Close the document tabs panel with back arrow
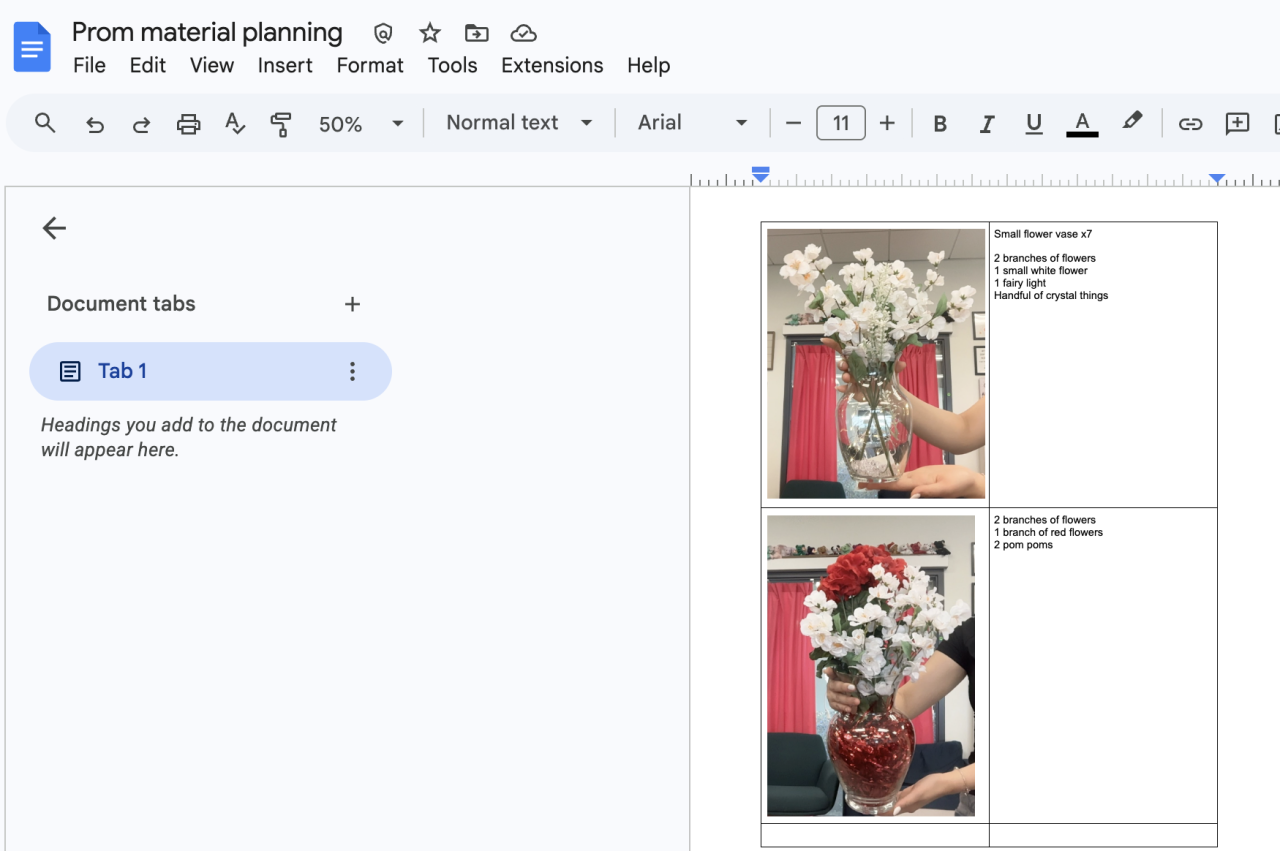 pyautogui.click(x=54, y=228)
